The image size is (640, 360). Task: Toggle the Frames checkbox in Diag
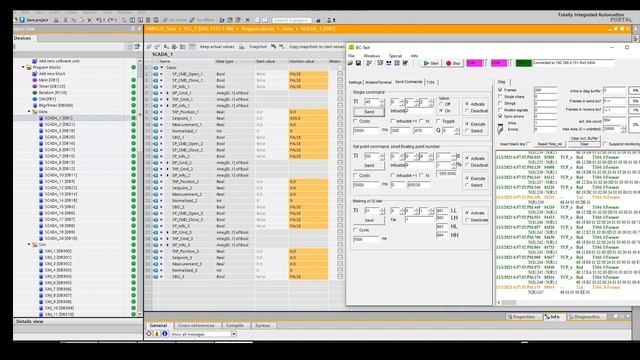click(500, 90)
